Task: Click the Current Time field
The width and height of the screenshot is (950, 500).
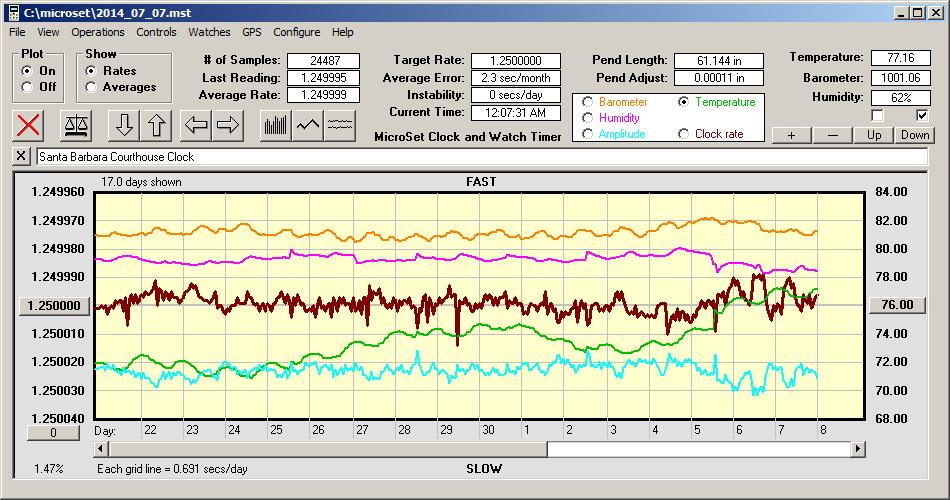Action: pos(516,112)
